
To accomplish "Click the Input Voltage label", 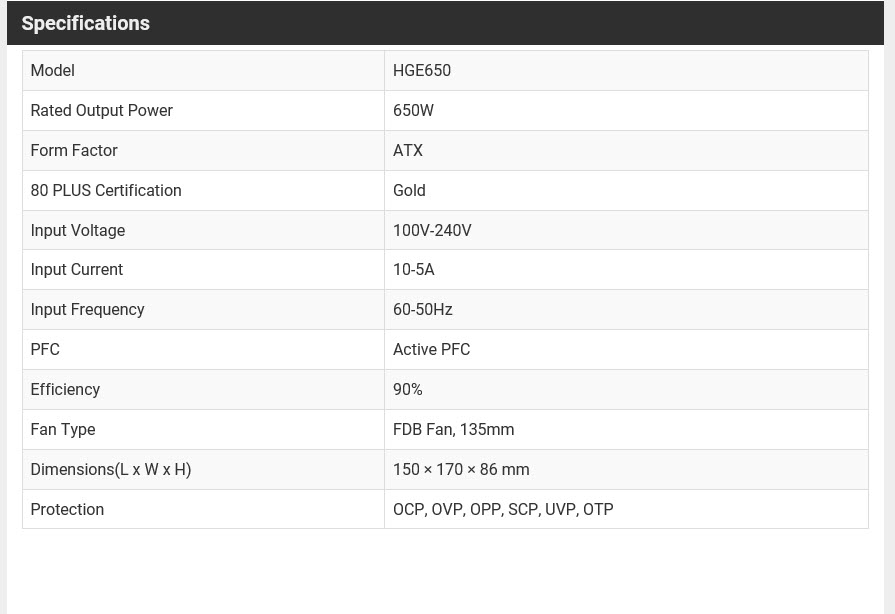I will coord(77,231).
